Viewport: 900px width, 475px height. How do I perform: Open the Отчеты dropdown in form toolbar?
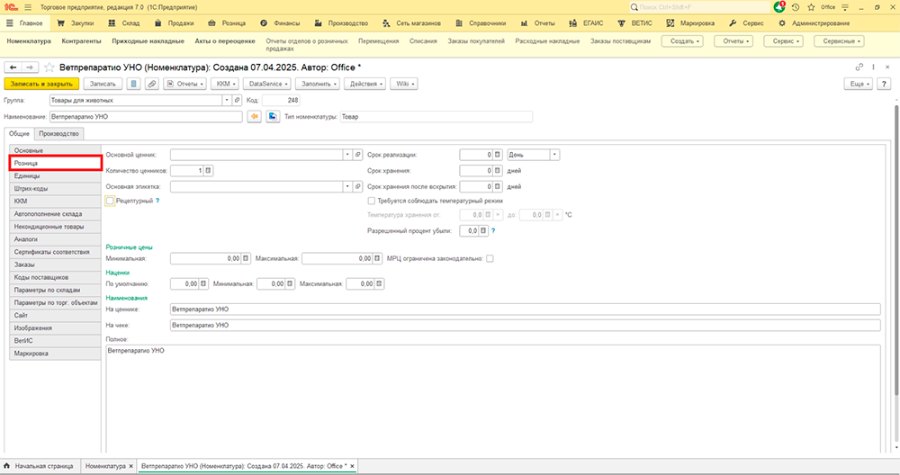pyautogui.click(x=185, y=84)
